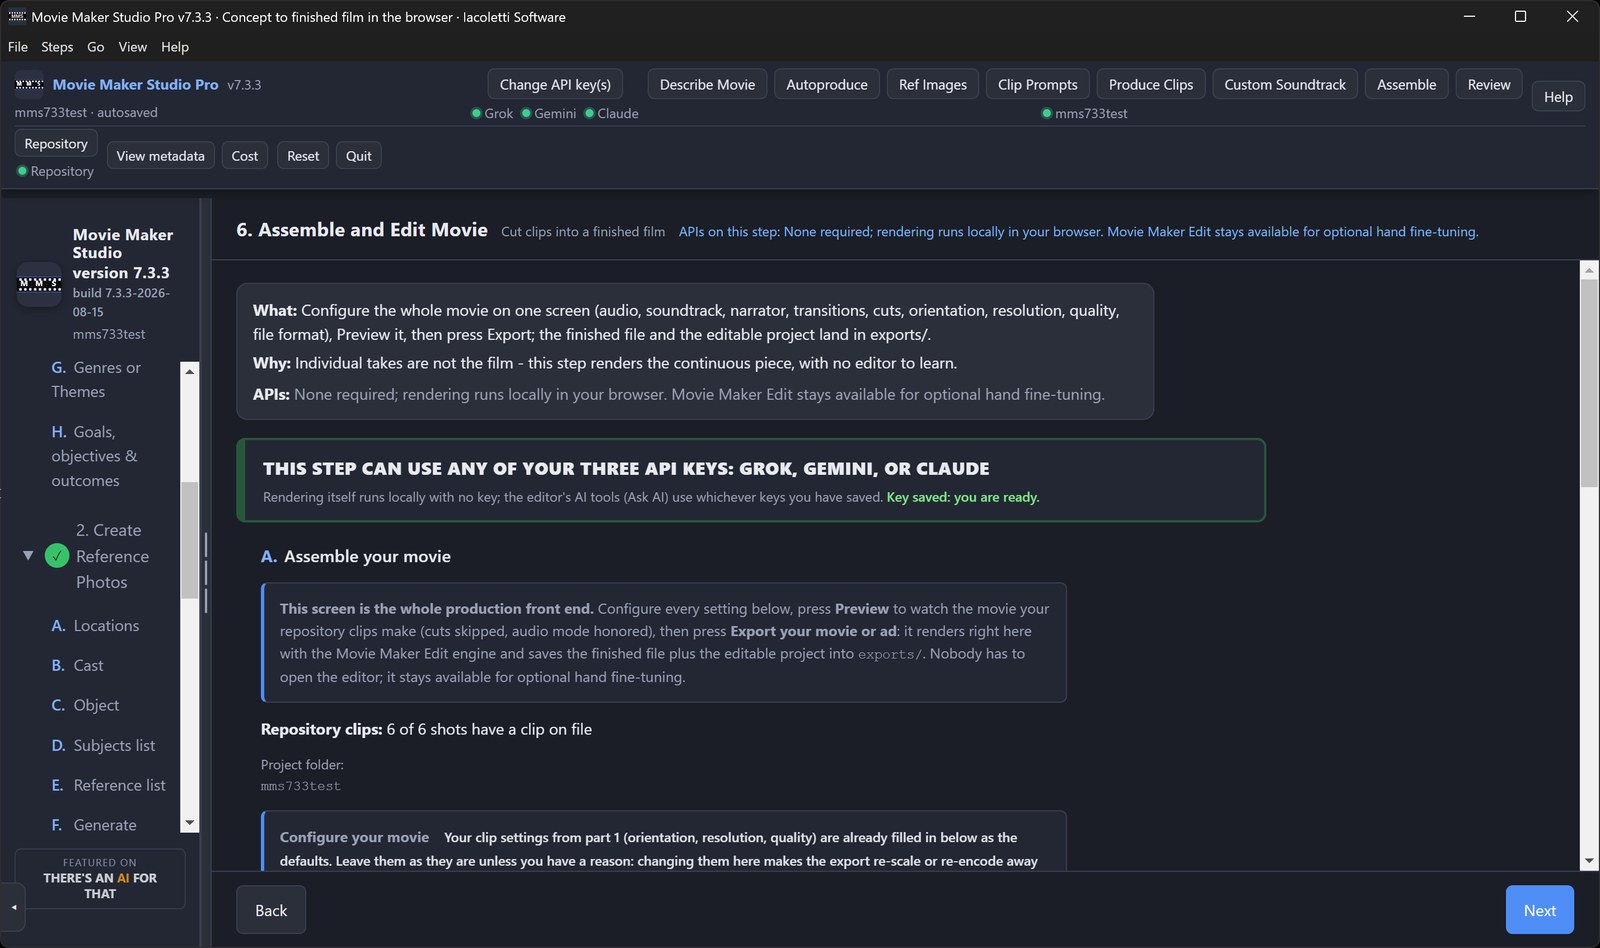
Task: Click the sidebar scrollbar up arrow
Action: click(189, 371)
